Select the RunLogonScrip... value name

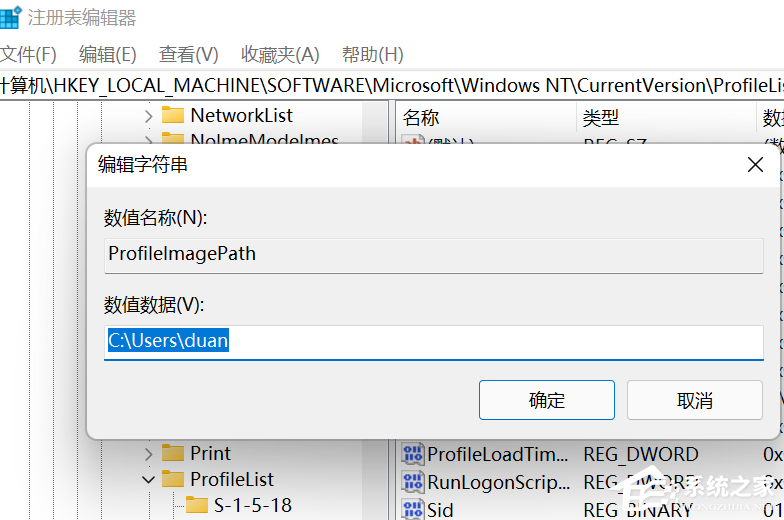(498, 482)
